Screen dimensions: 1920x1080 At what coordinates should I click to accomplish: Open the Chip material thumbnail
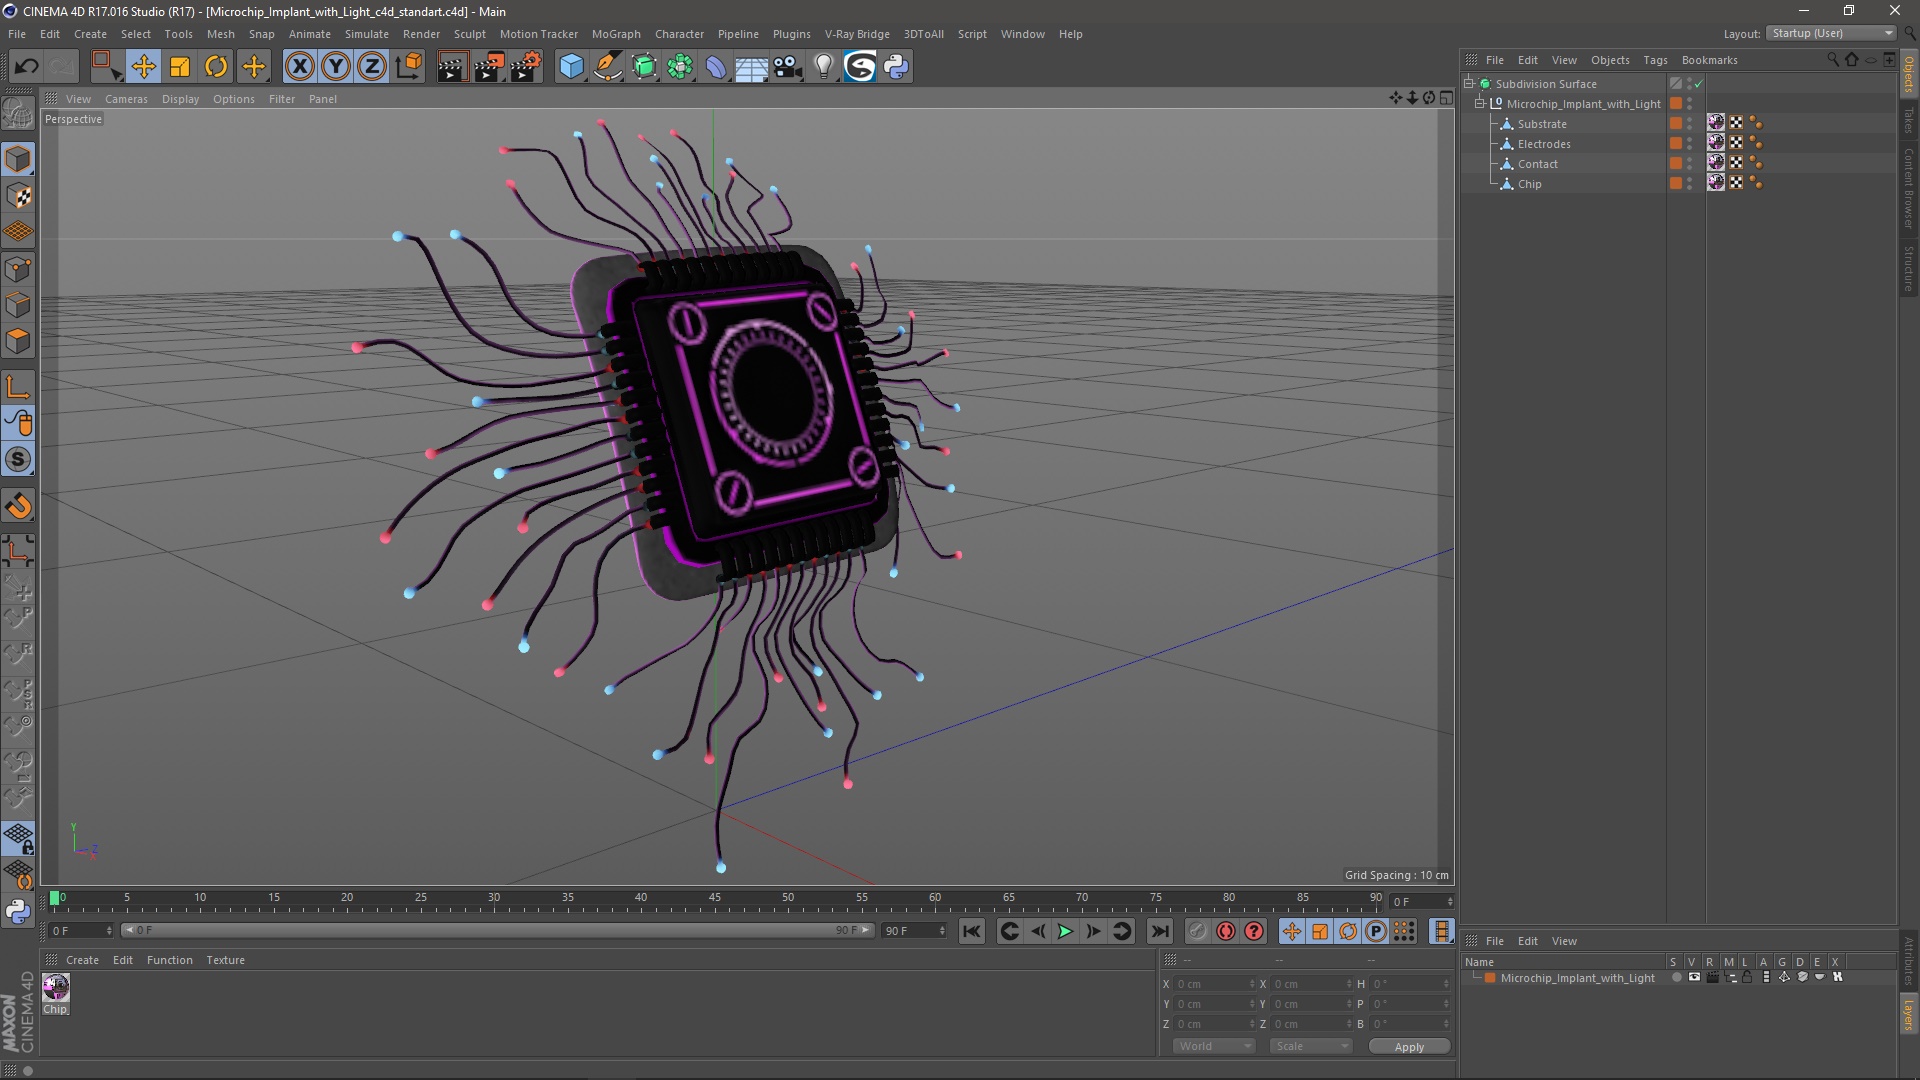[x=56, y=987]
